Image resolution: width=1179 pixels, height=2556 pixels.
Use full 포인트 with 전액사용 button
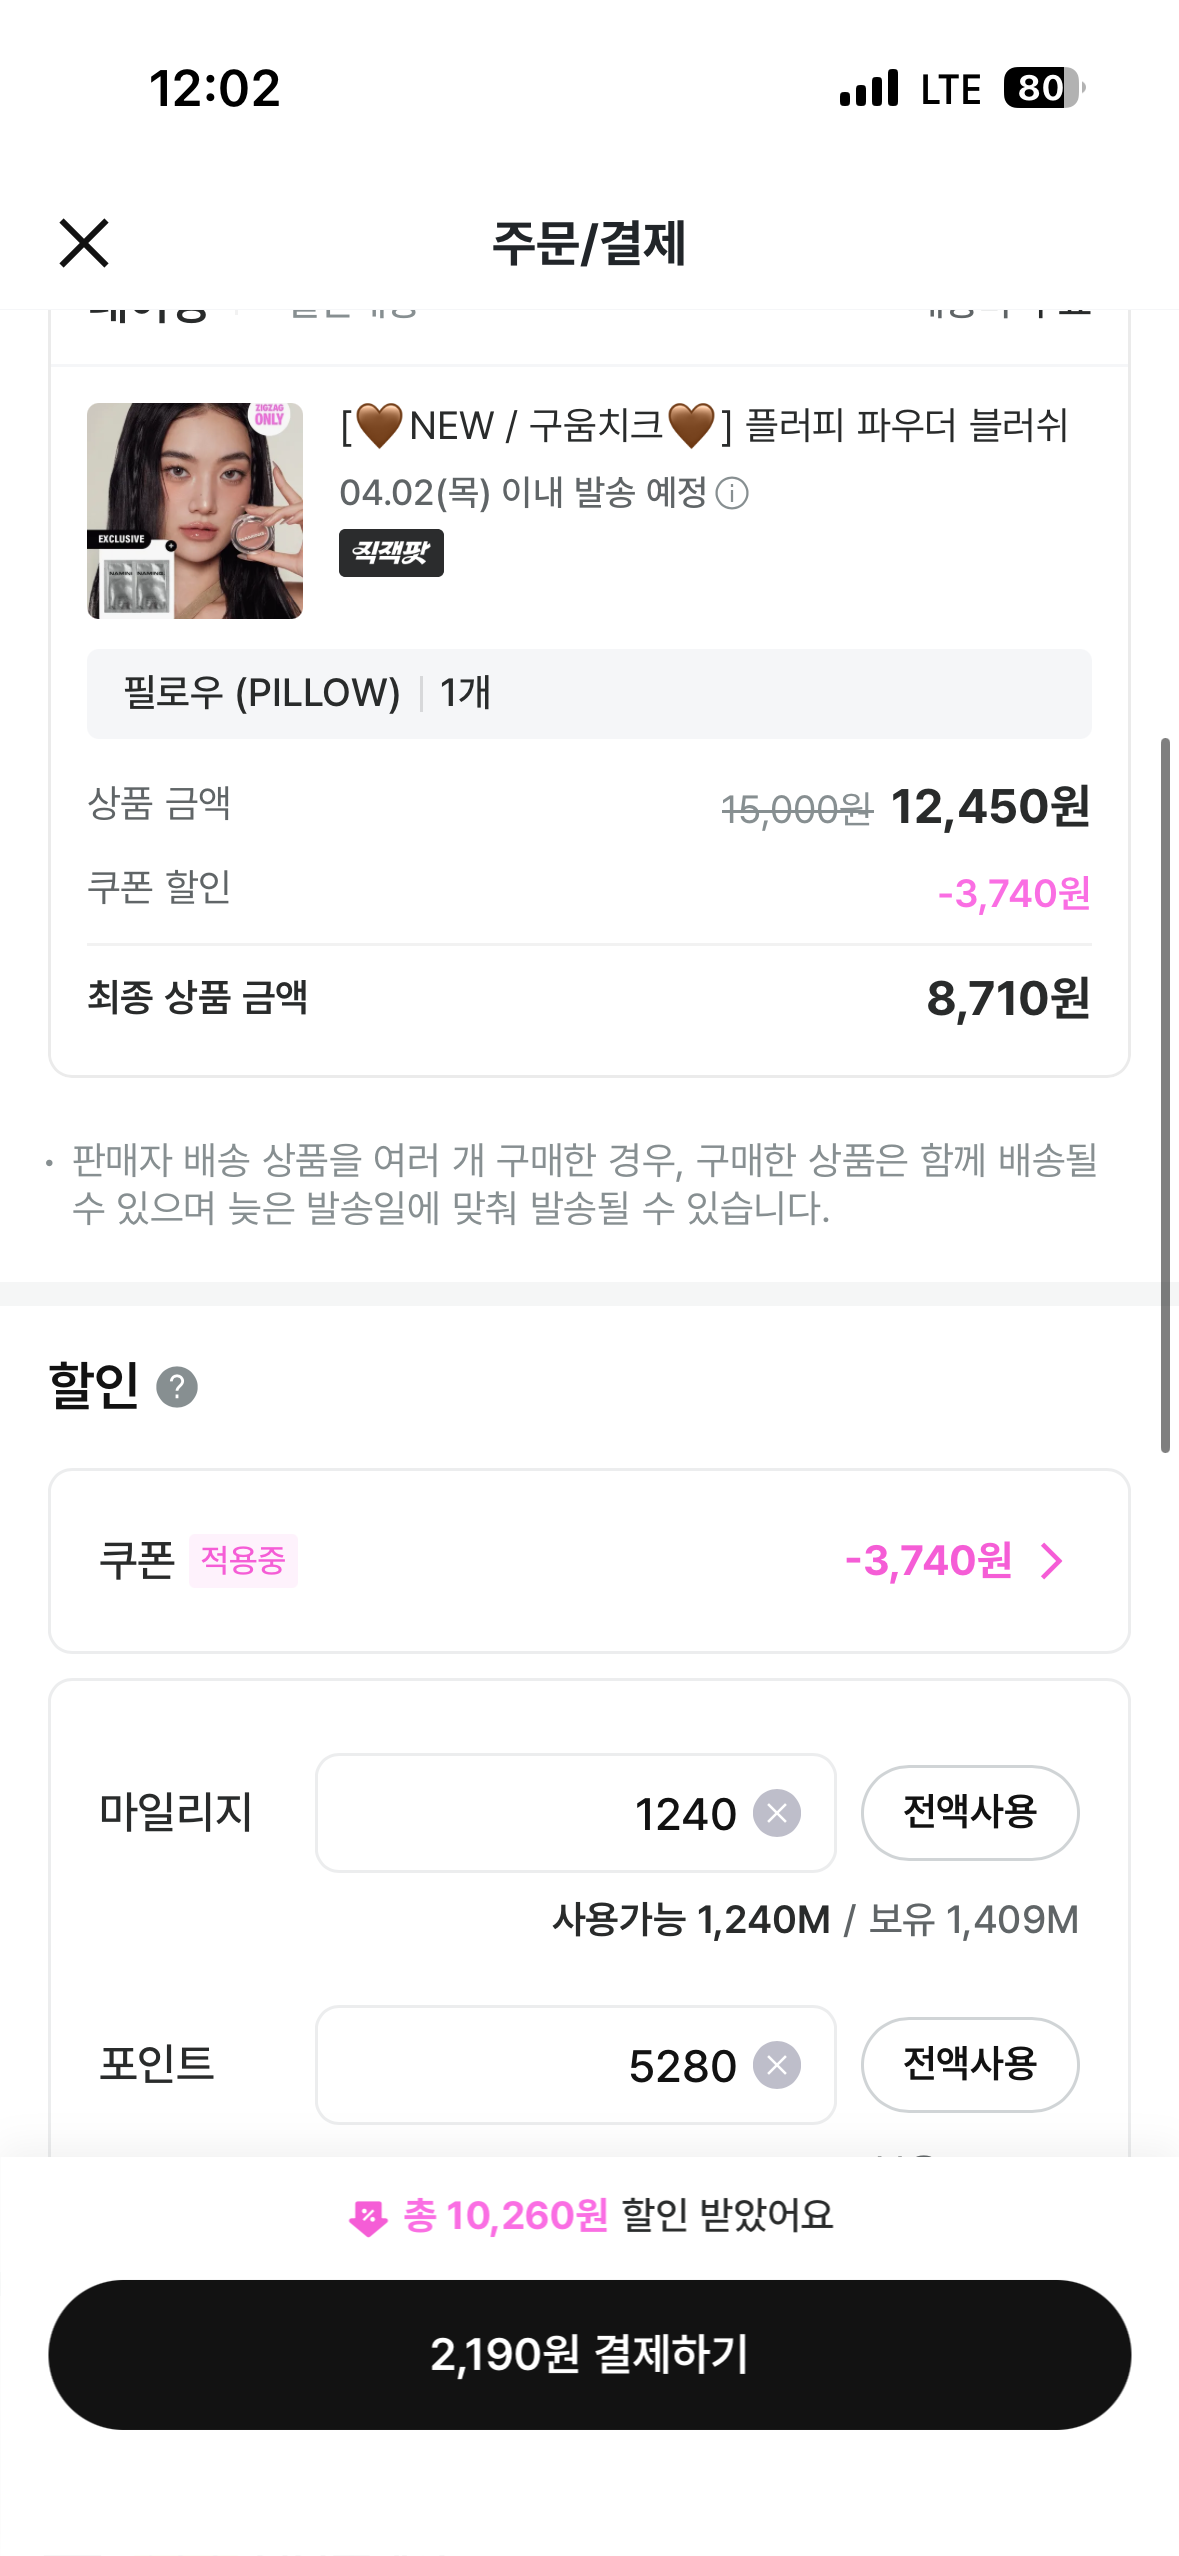(x=969, y=2064)
